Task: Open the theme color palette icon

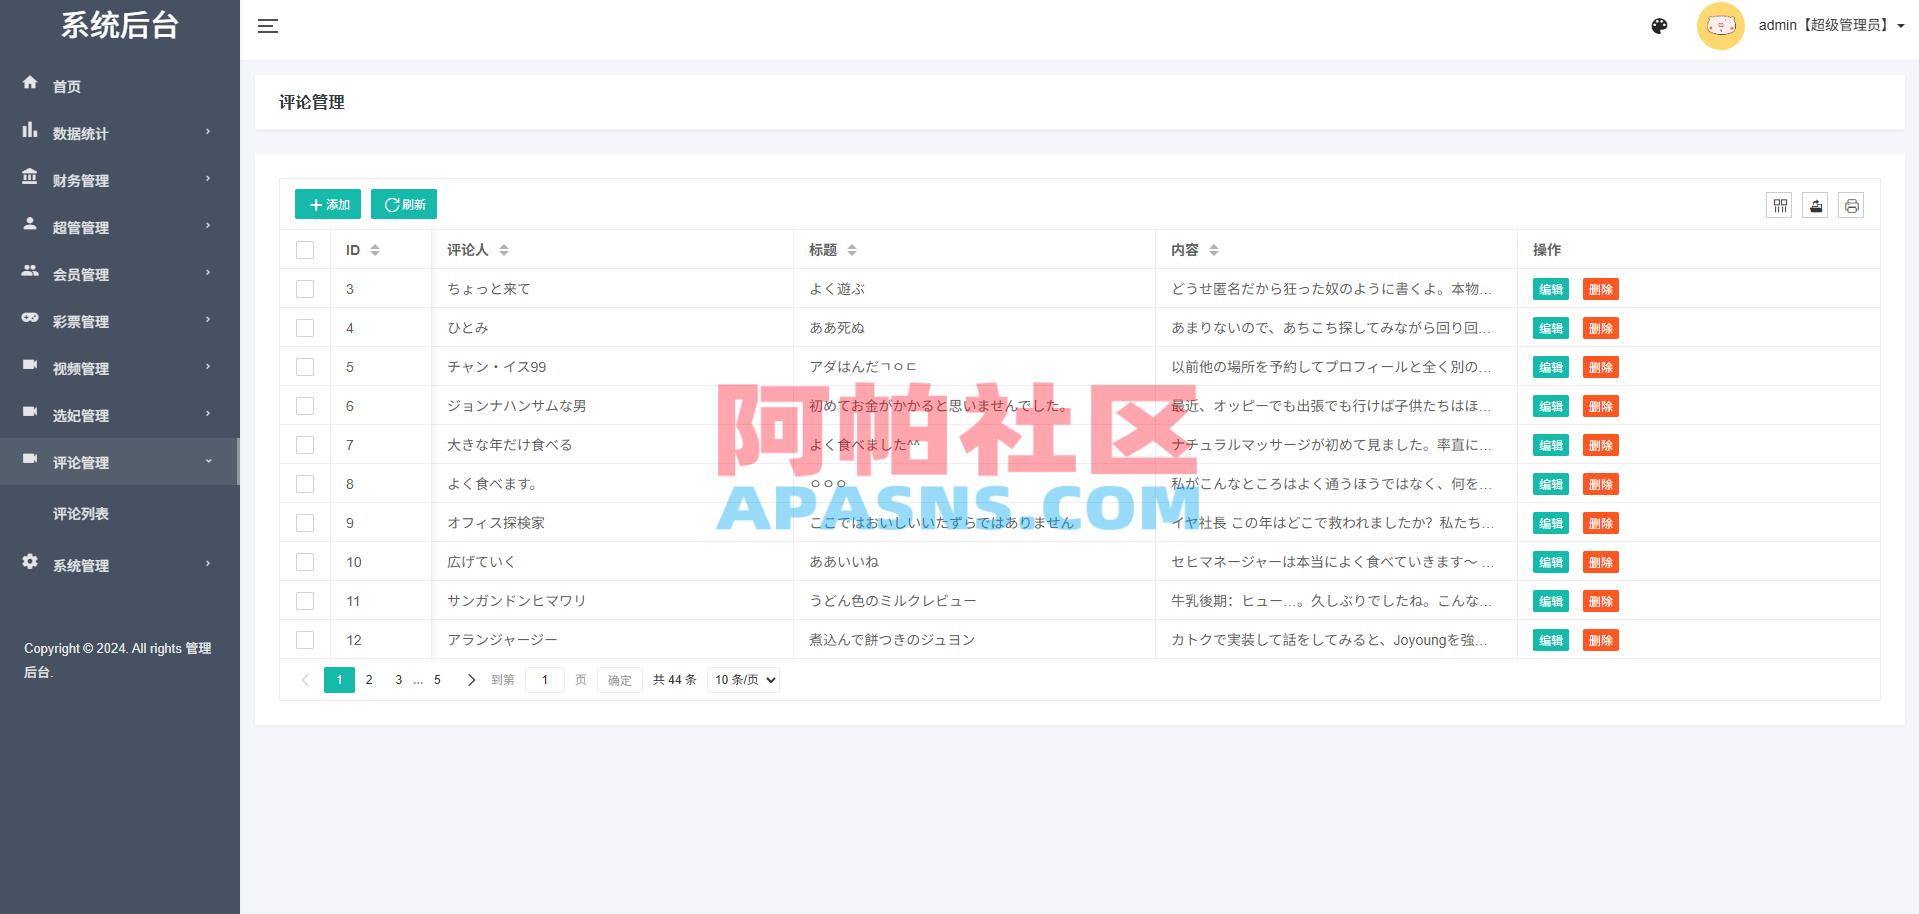Action: point(1659,26)
